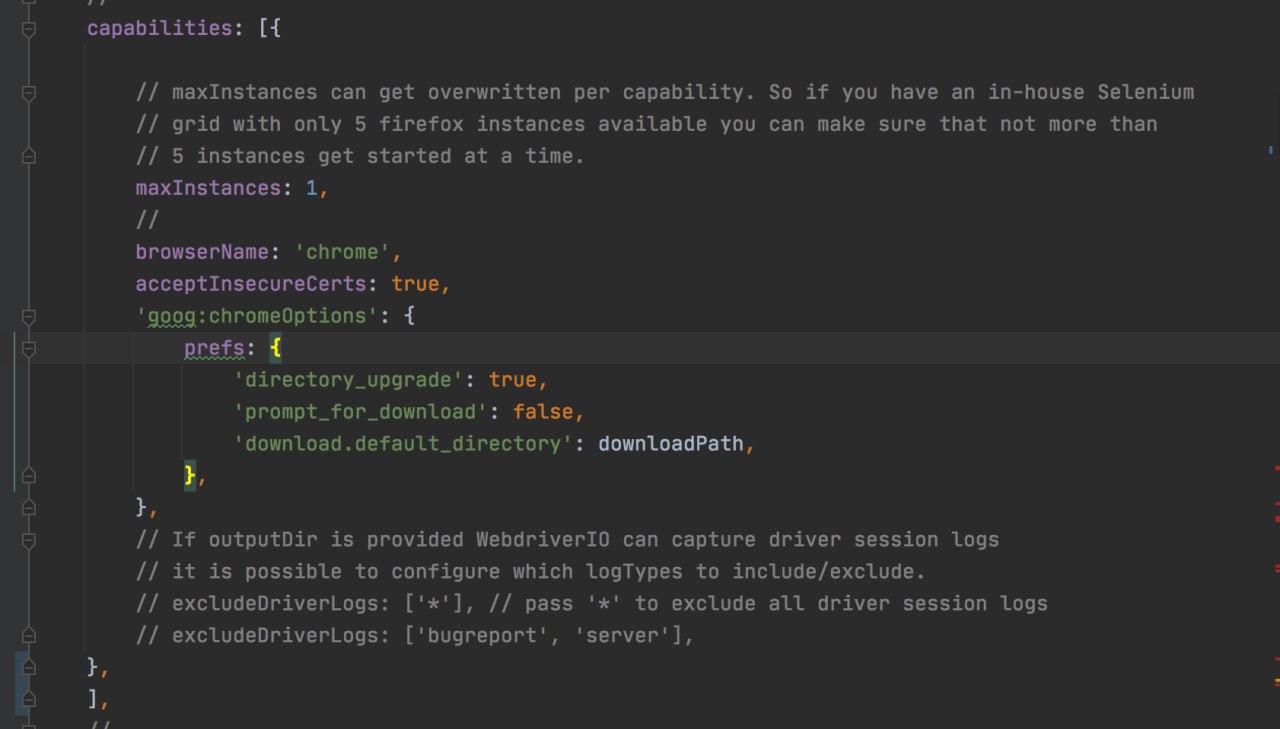Collapse the outputDir comment block in gutter
The height and width of the screenshot is (729, 1280).
click(x=28, y=540)
